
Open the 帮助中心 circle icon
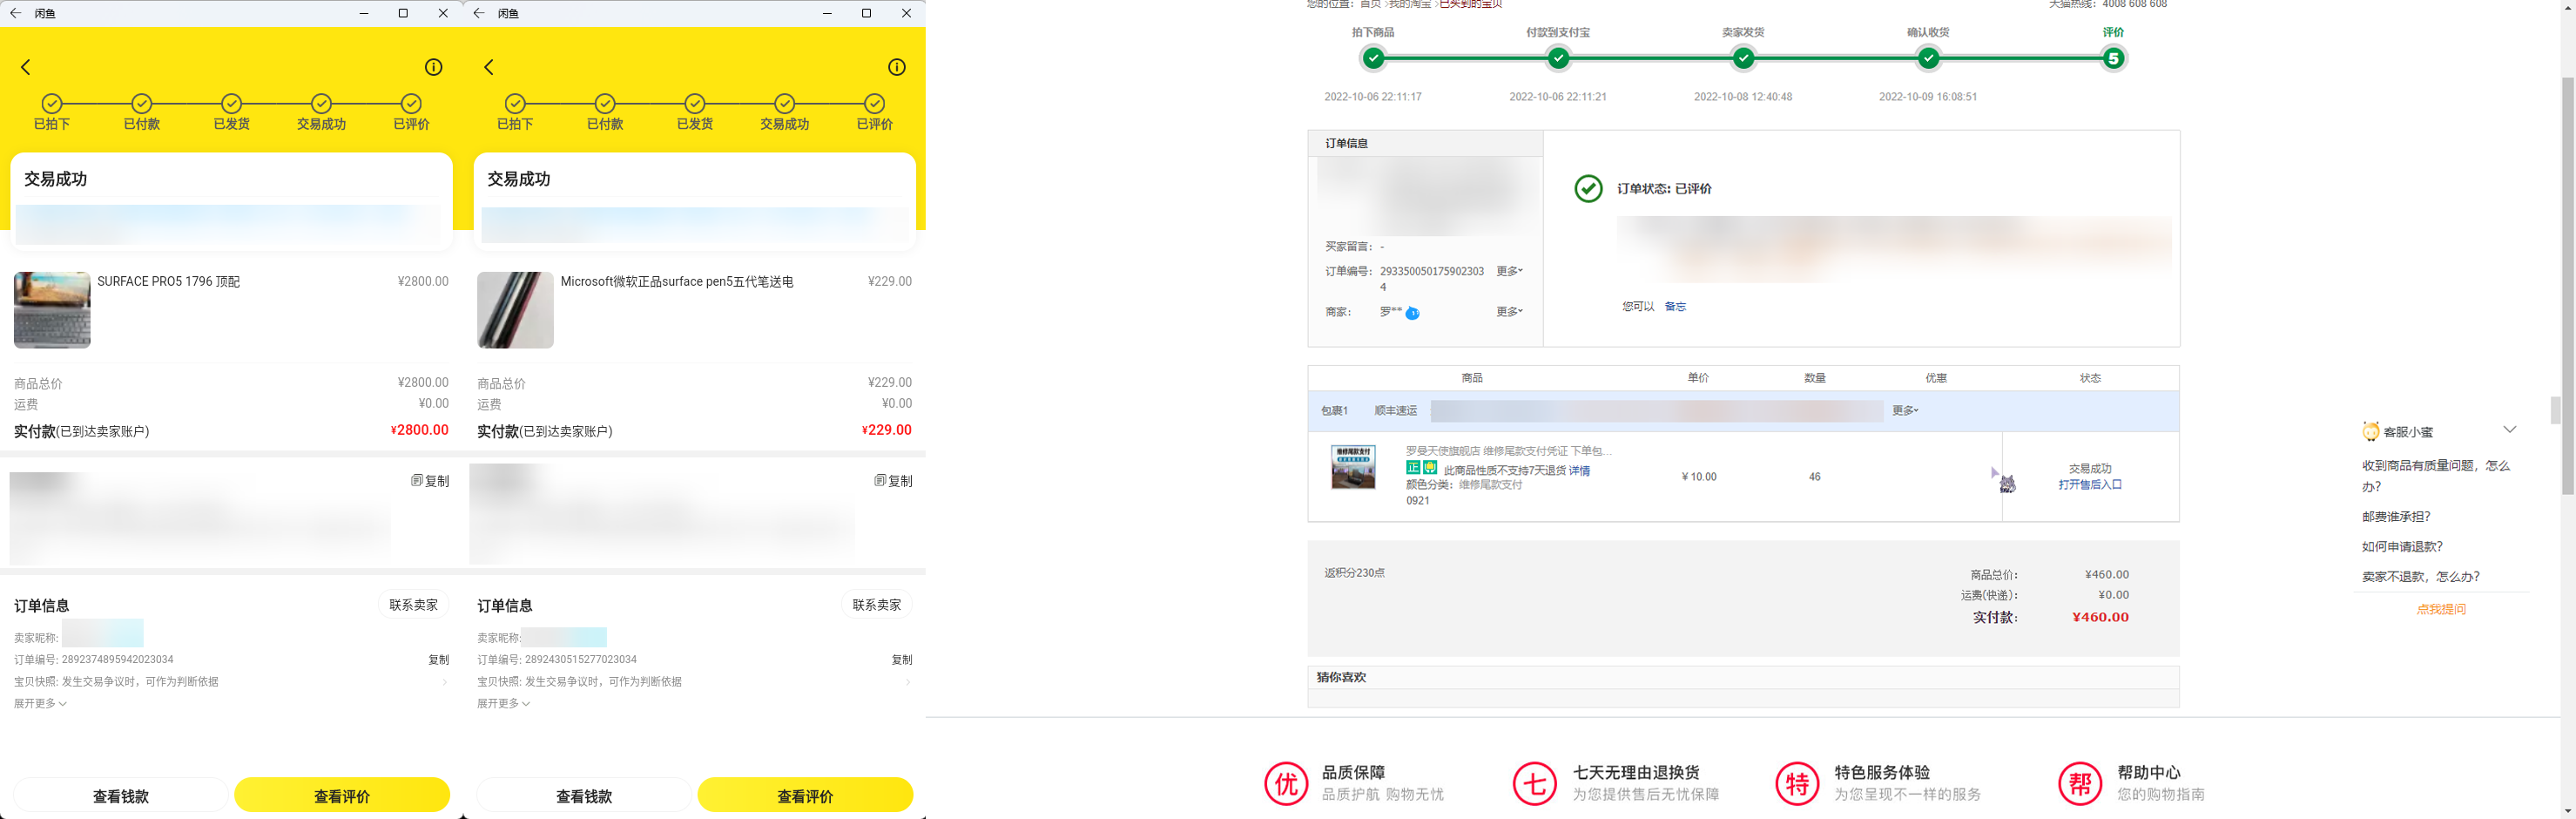(x=2079, y=783)
